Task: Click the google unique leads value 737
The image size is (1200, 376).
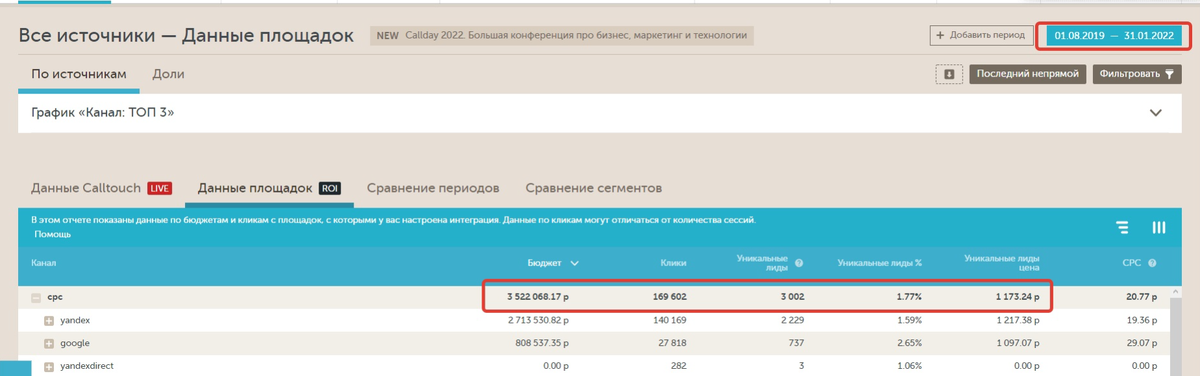Action: pos(796,343)
